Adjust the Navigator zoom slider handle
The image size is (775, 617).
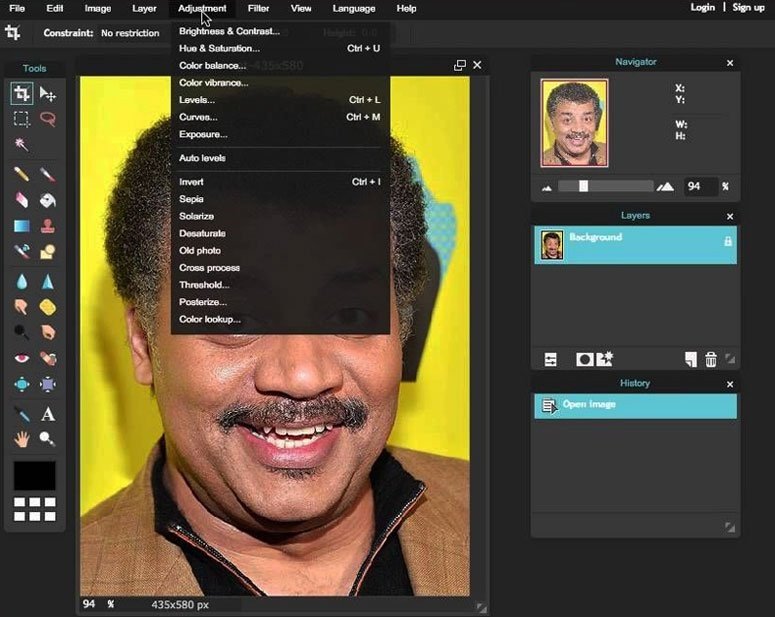pyautogui.click(x=584, y=186)
